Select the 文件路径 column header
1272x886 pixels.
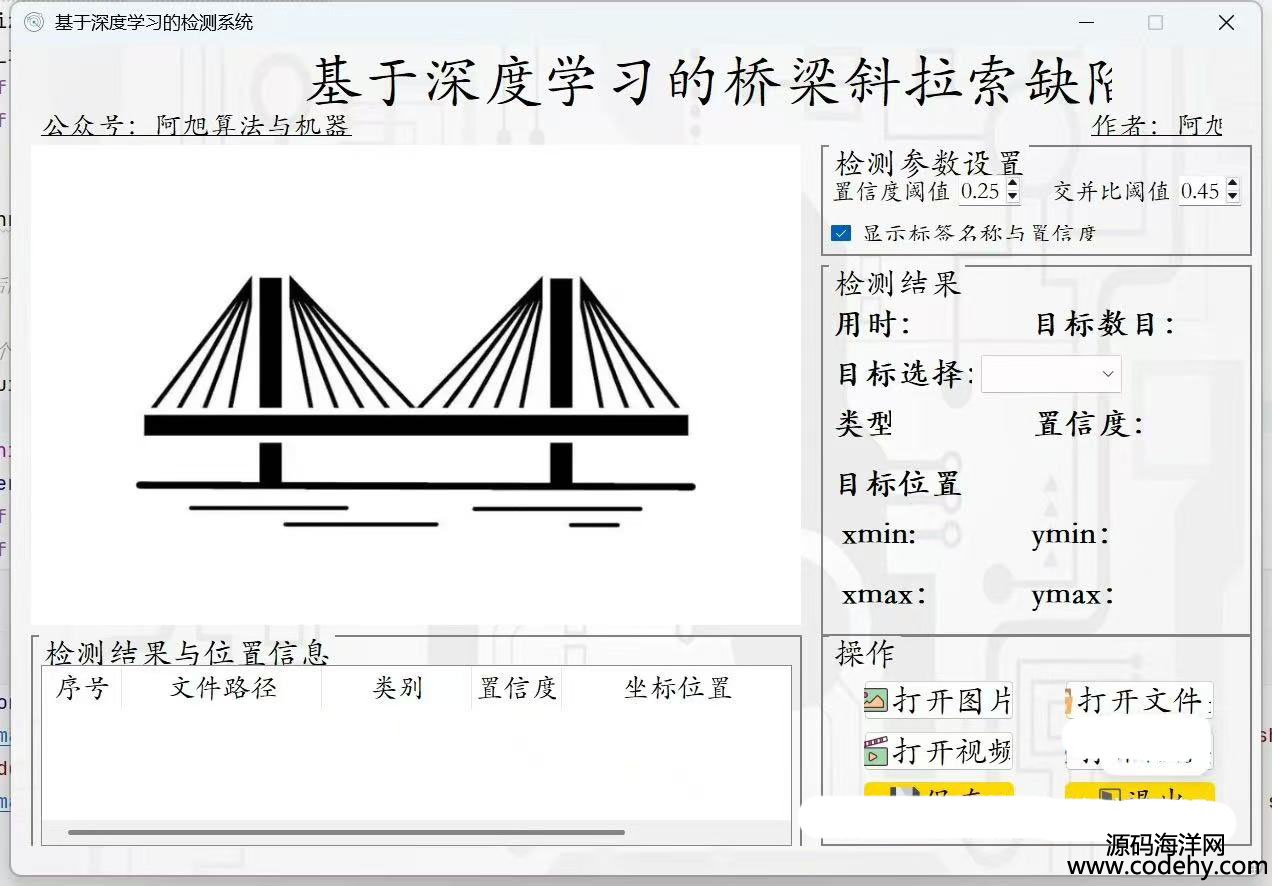pos(222,688)
